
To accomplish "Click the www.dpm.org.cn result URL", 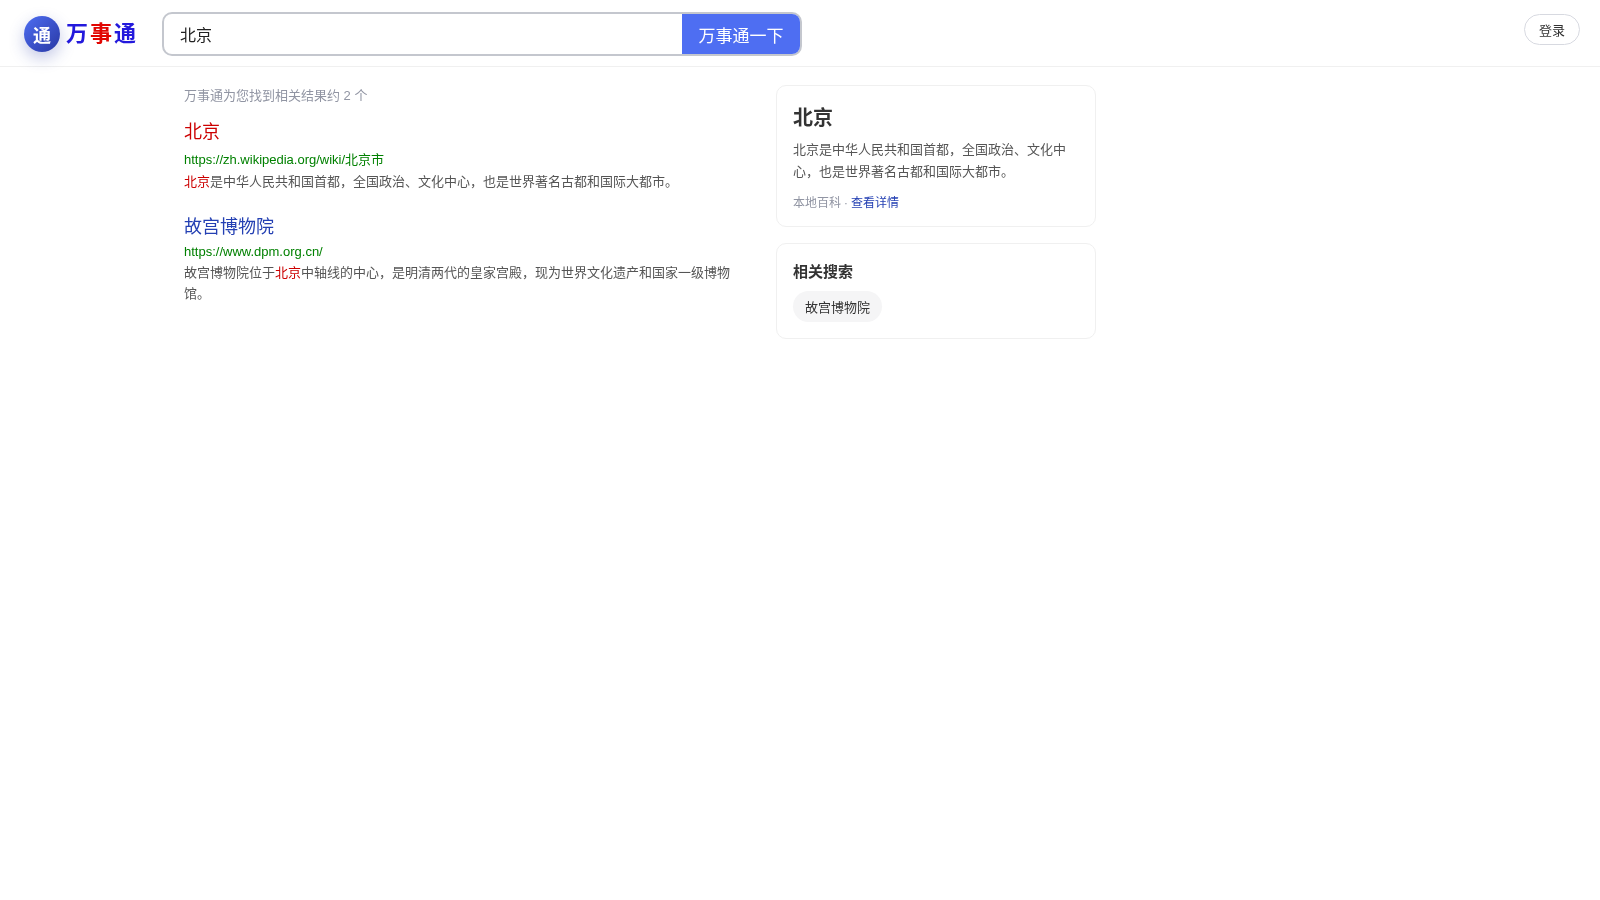I will 253,252.
